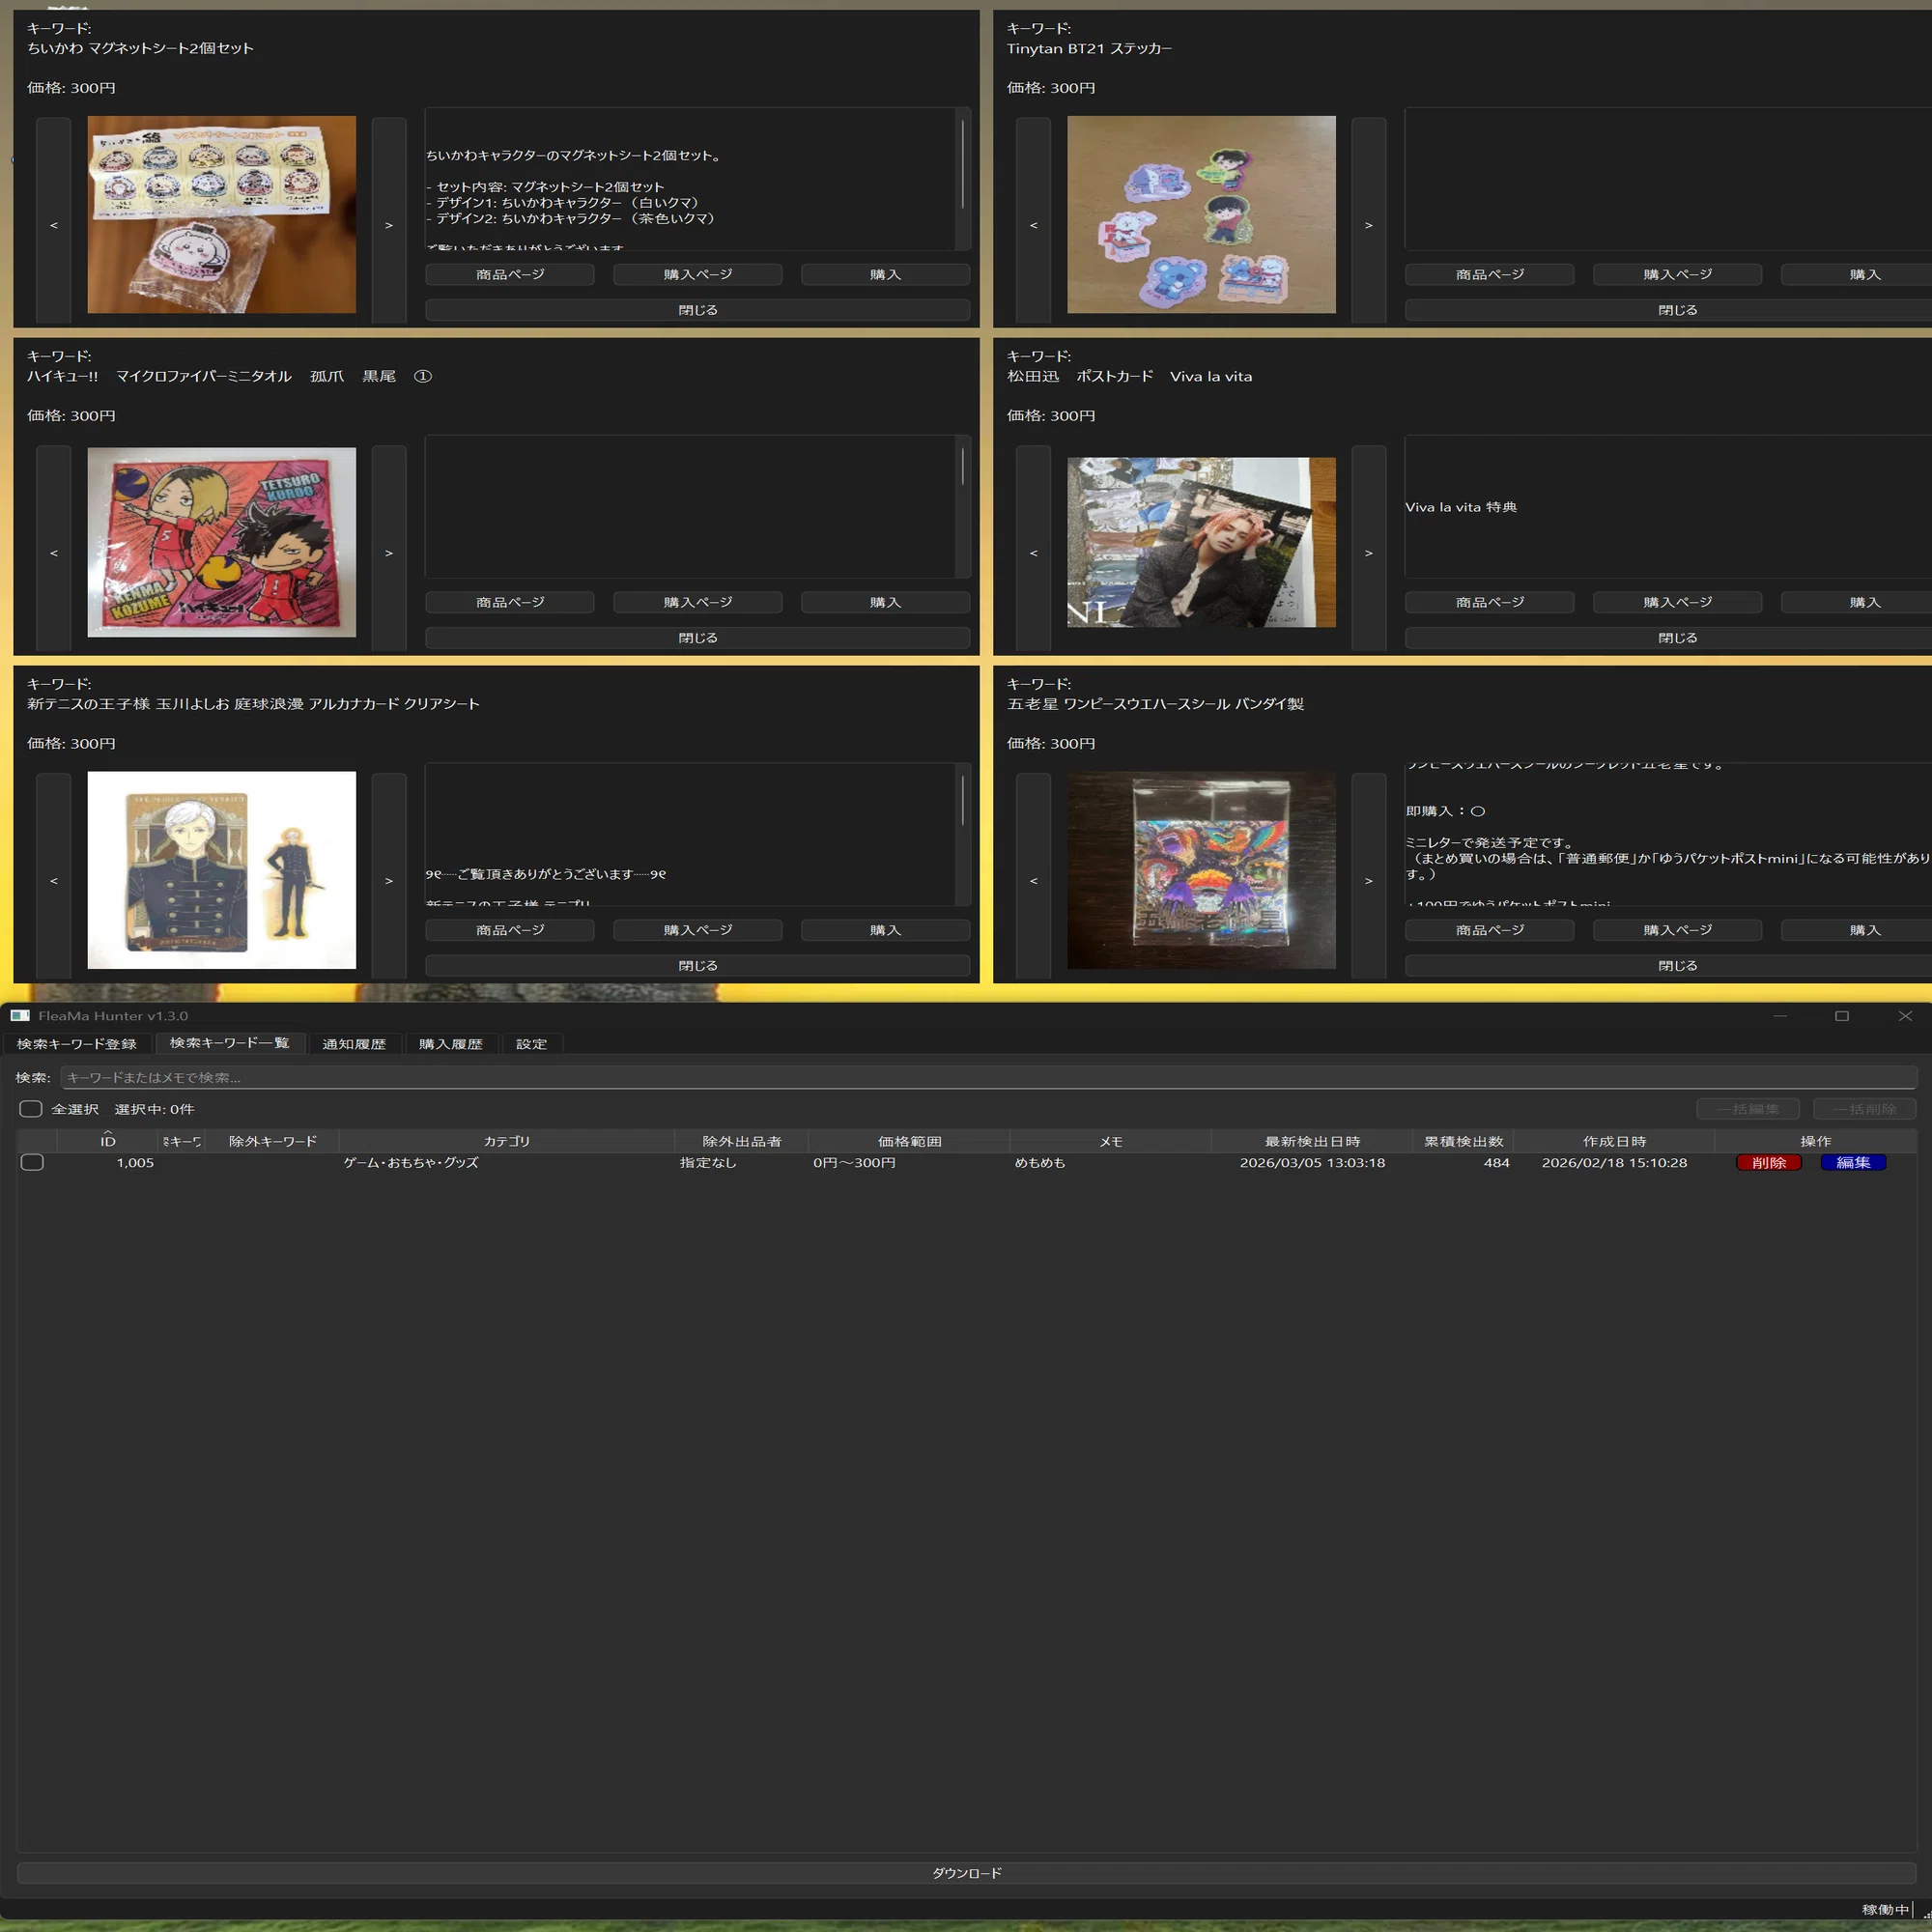The width and height of the screenshot is (1932, 1932).
Task: Switch to the 検索キーワード登録 tab
Action: click(77, 1044)
